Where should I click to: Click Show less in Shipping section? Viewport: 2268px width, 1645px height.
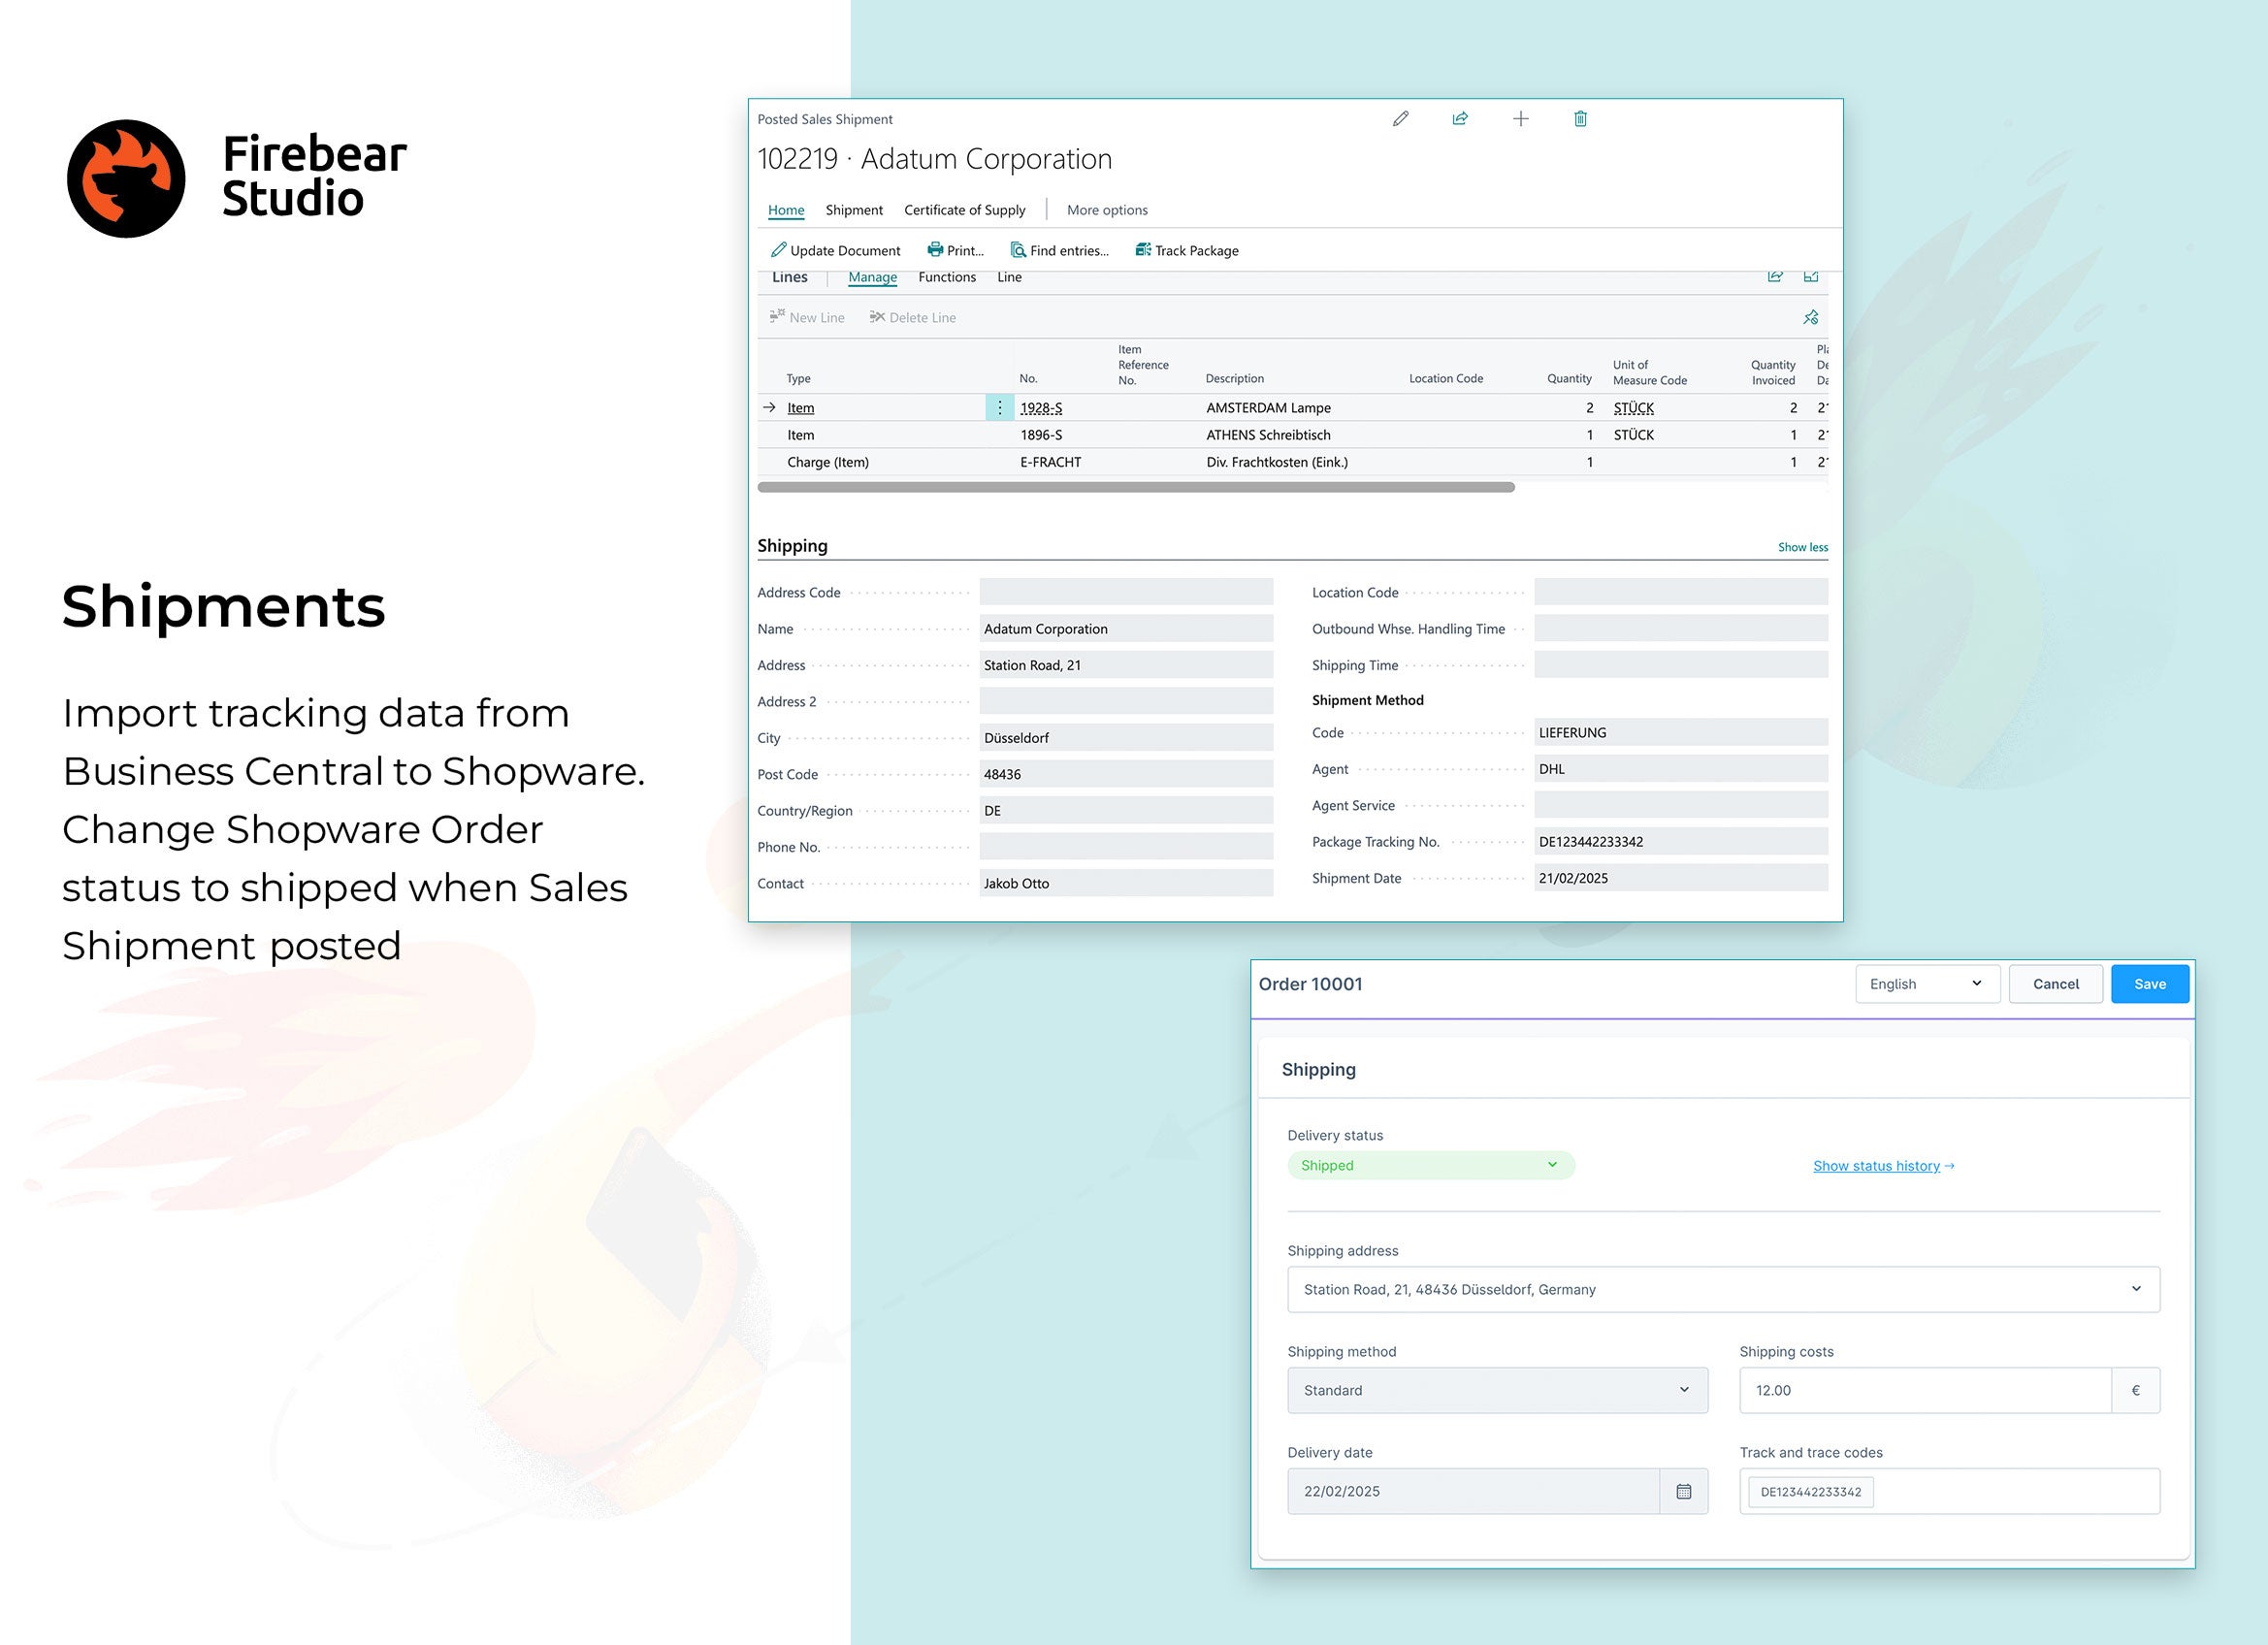[x=1803, y=547]
